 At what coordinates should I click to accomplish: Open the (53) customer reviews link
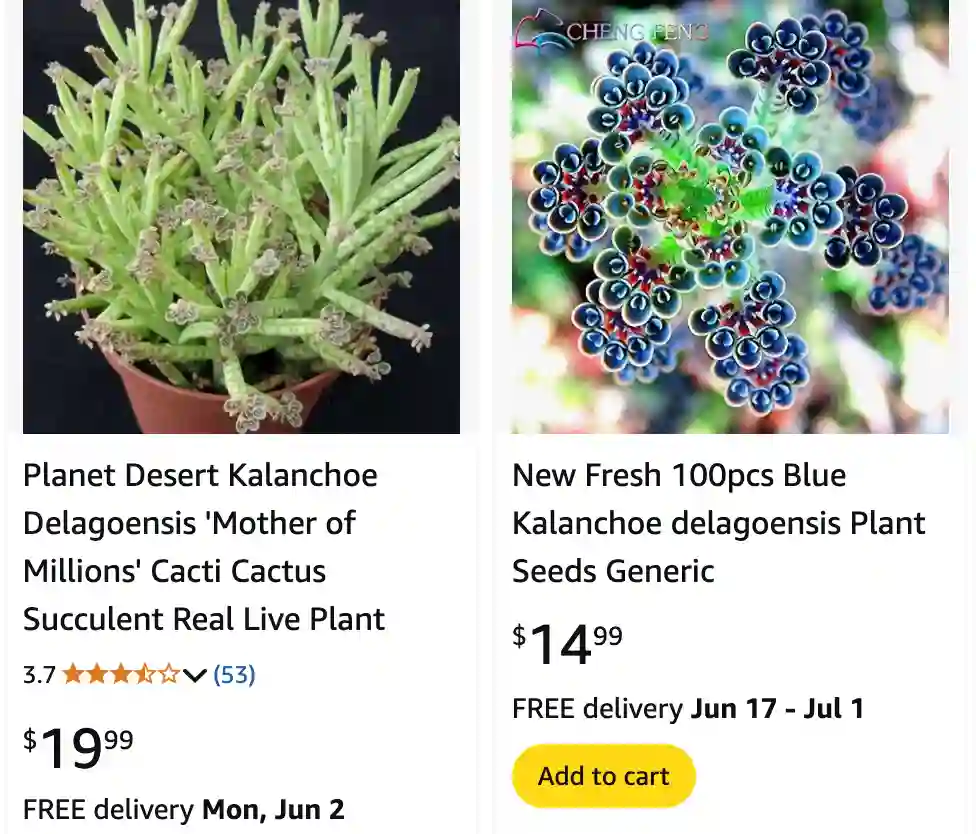click(x=233, y=673)
